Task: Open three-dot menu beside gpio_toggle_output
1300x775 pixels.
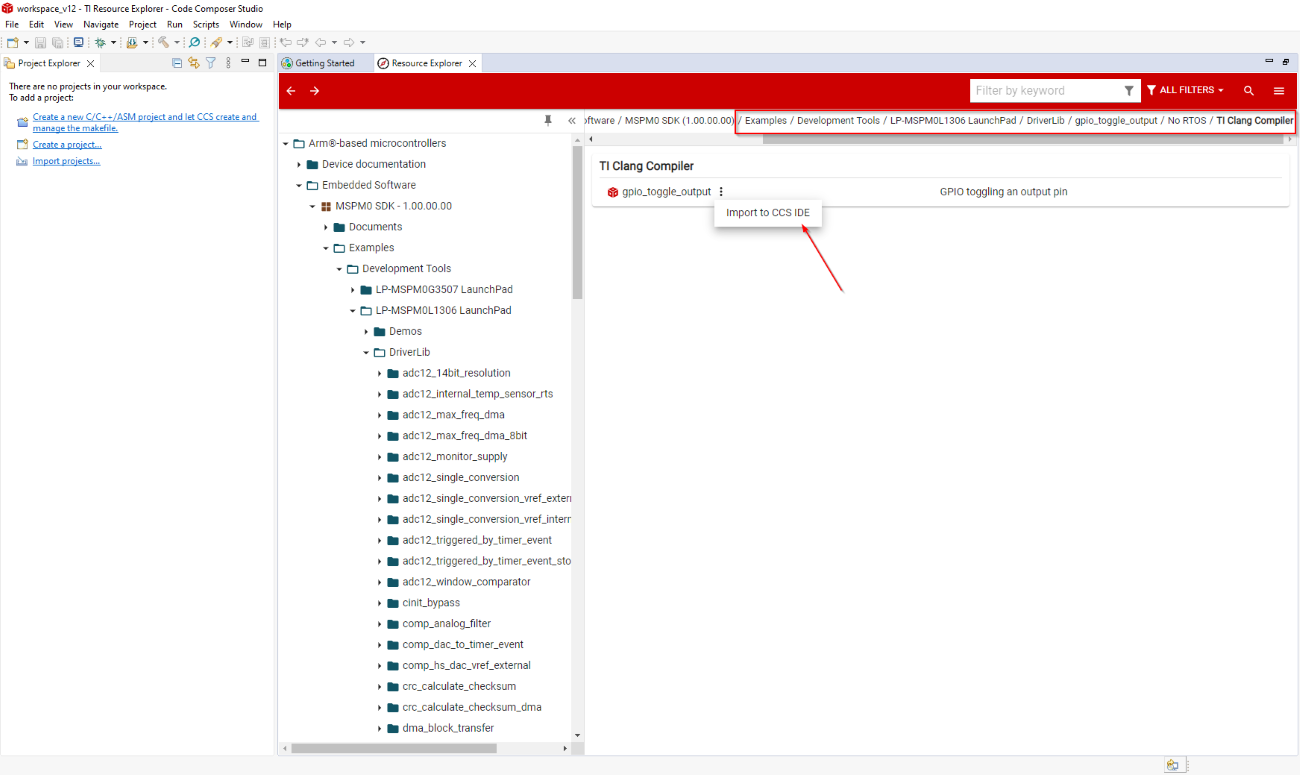Action: click(721, 192)
